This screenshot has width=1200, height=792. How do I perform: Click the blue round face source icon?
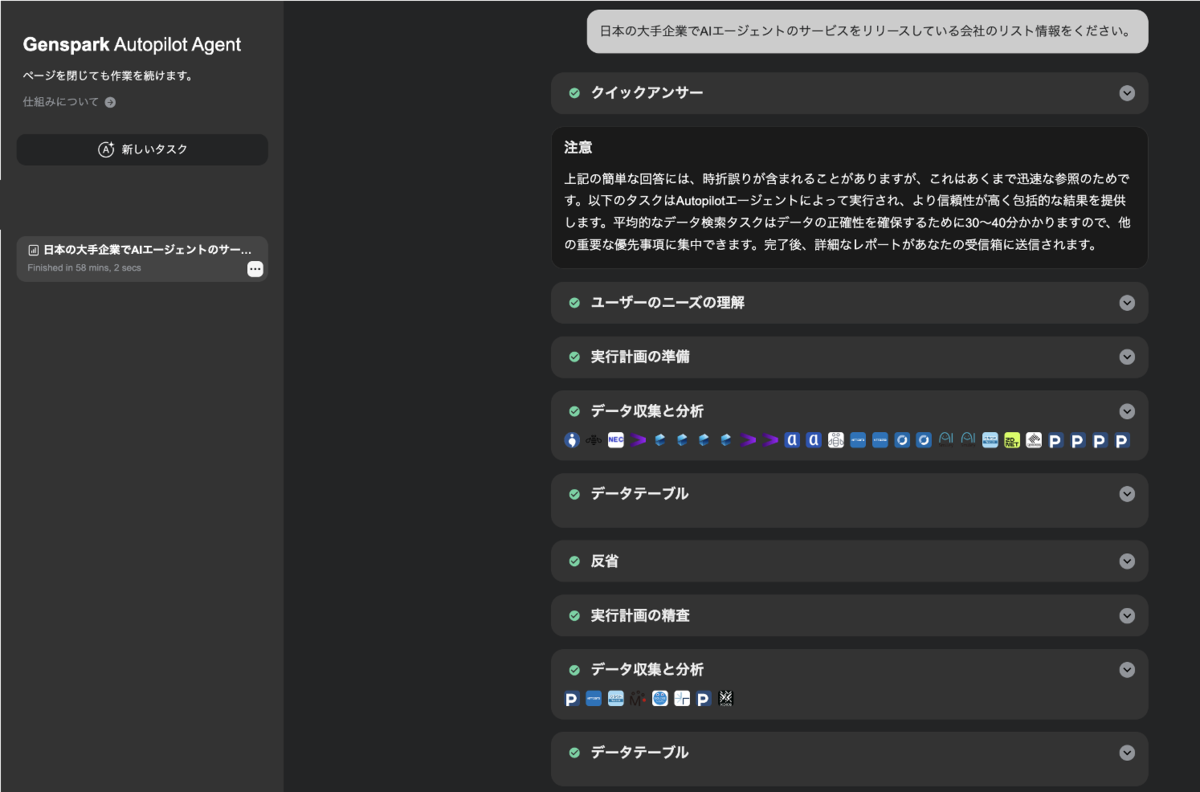pos(660,699)
